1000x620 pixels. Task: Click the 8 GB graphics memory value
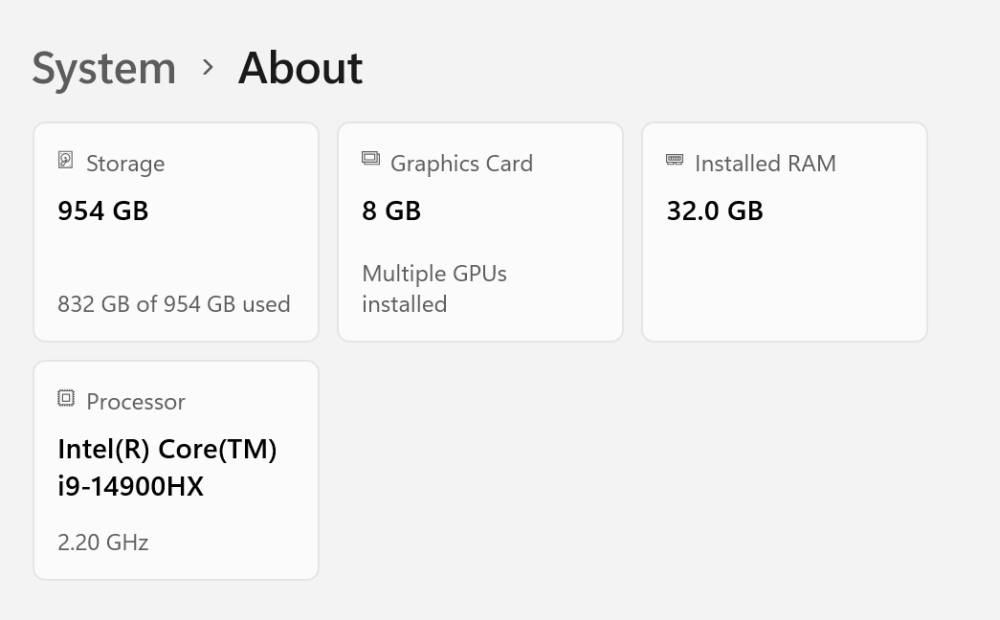(391, 211)
